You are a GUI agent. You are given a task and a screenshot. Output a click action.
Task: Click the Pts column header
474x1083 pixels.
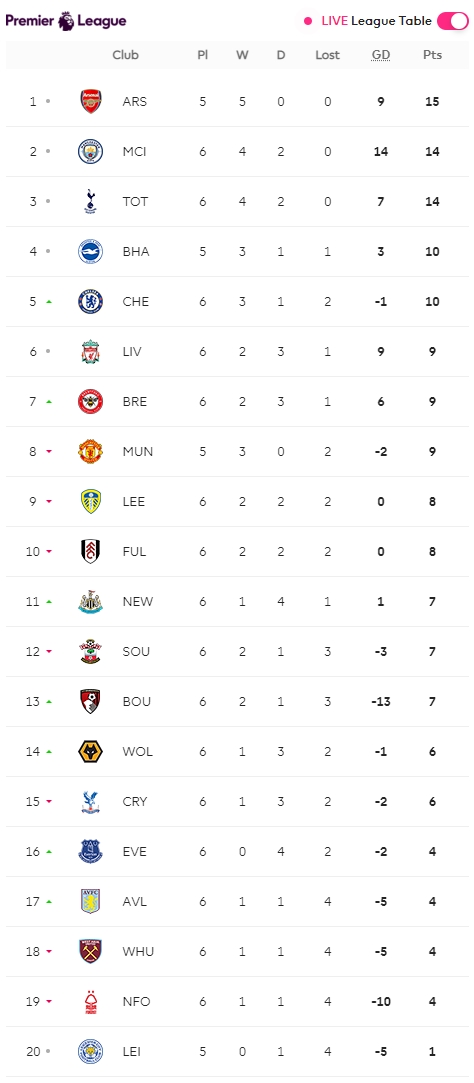point(433,55)
